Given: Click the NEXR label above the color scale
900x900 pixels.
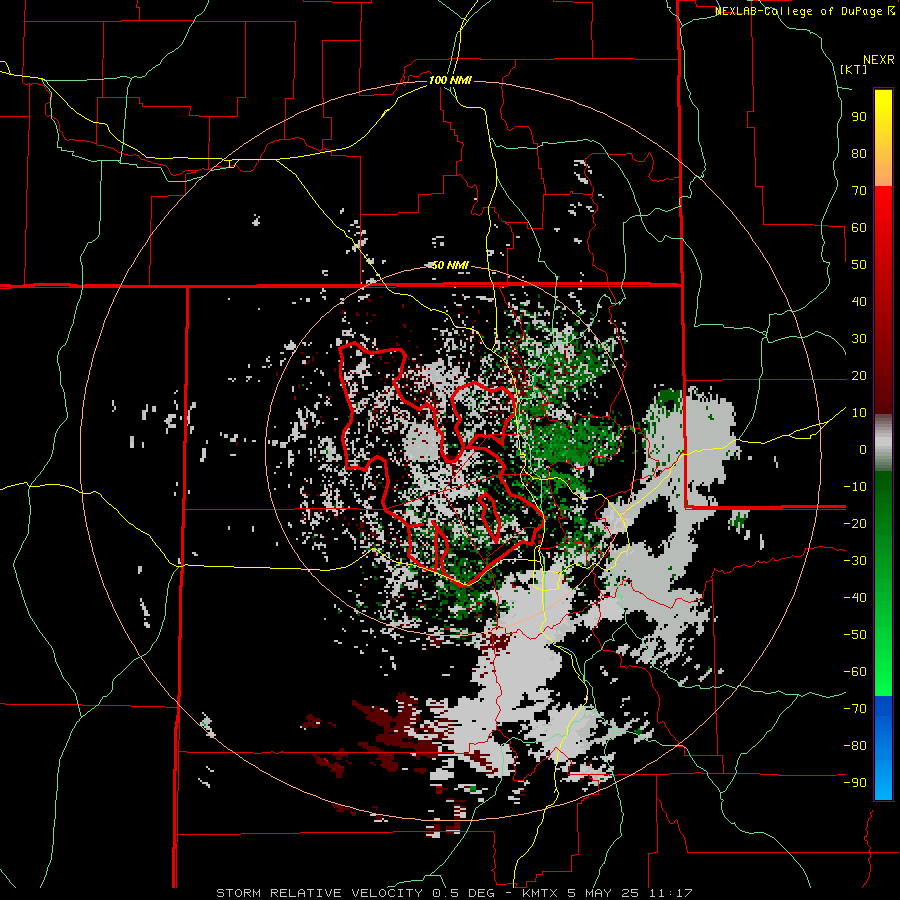Looking at the screenshot, I should tap(879, 59).
